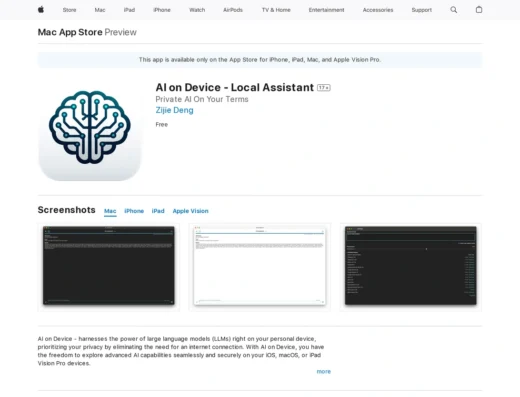Open the Mac menu item

click(100, 10)
